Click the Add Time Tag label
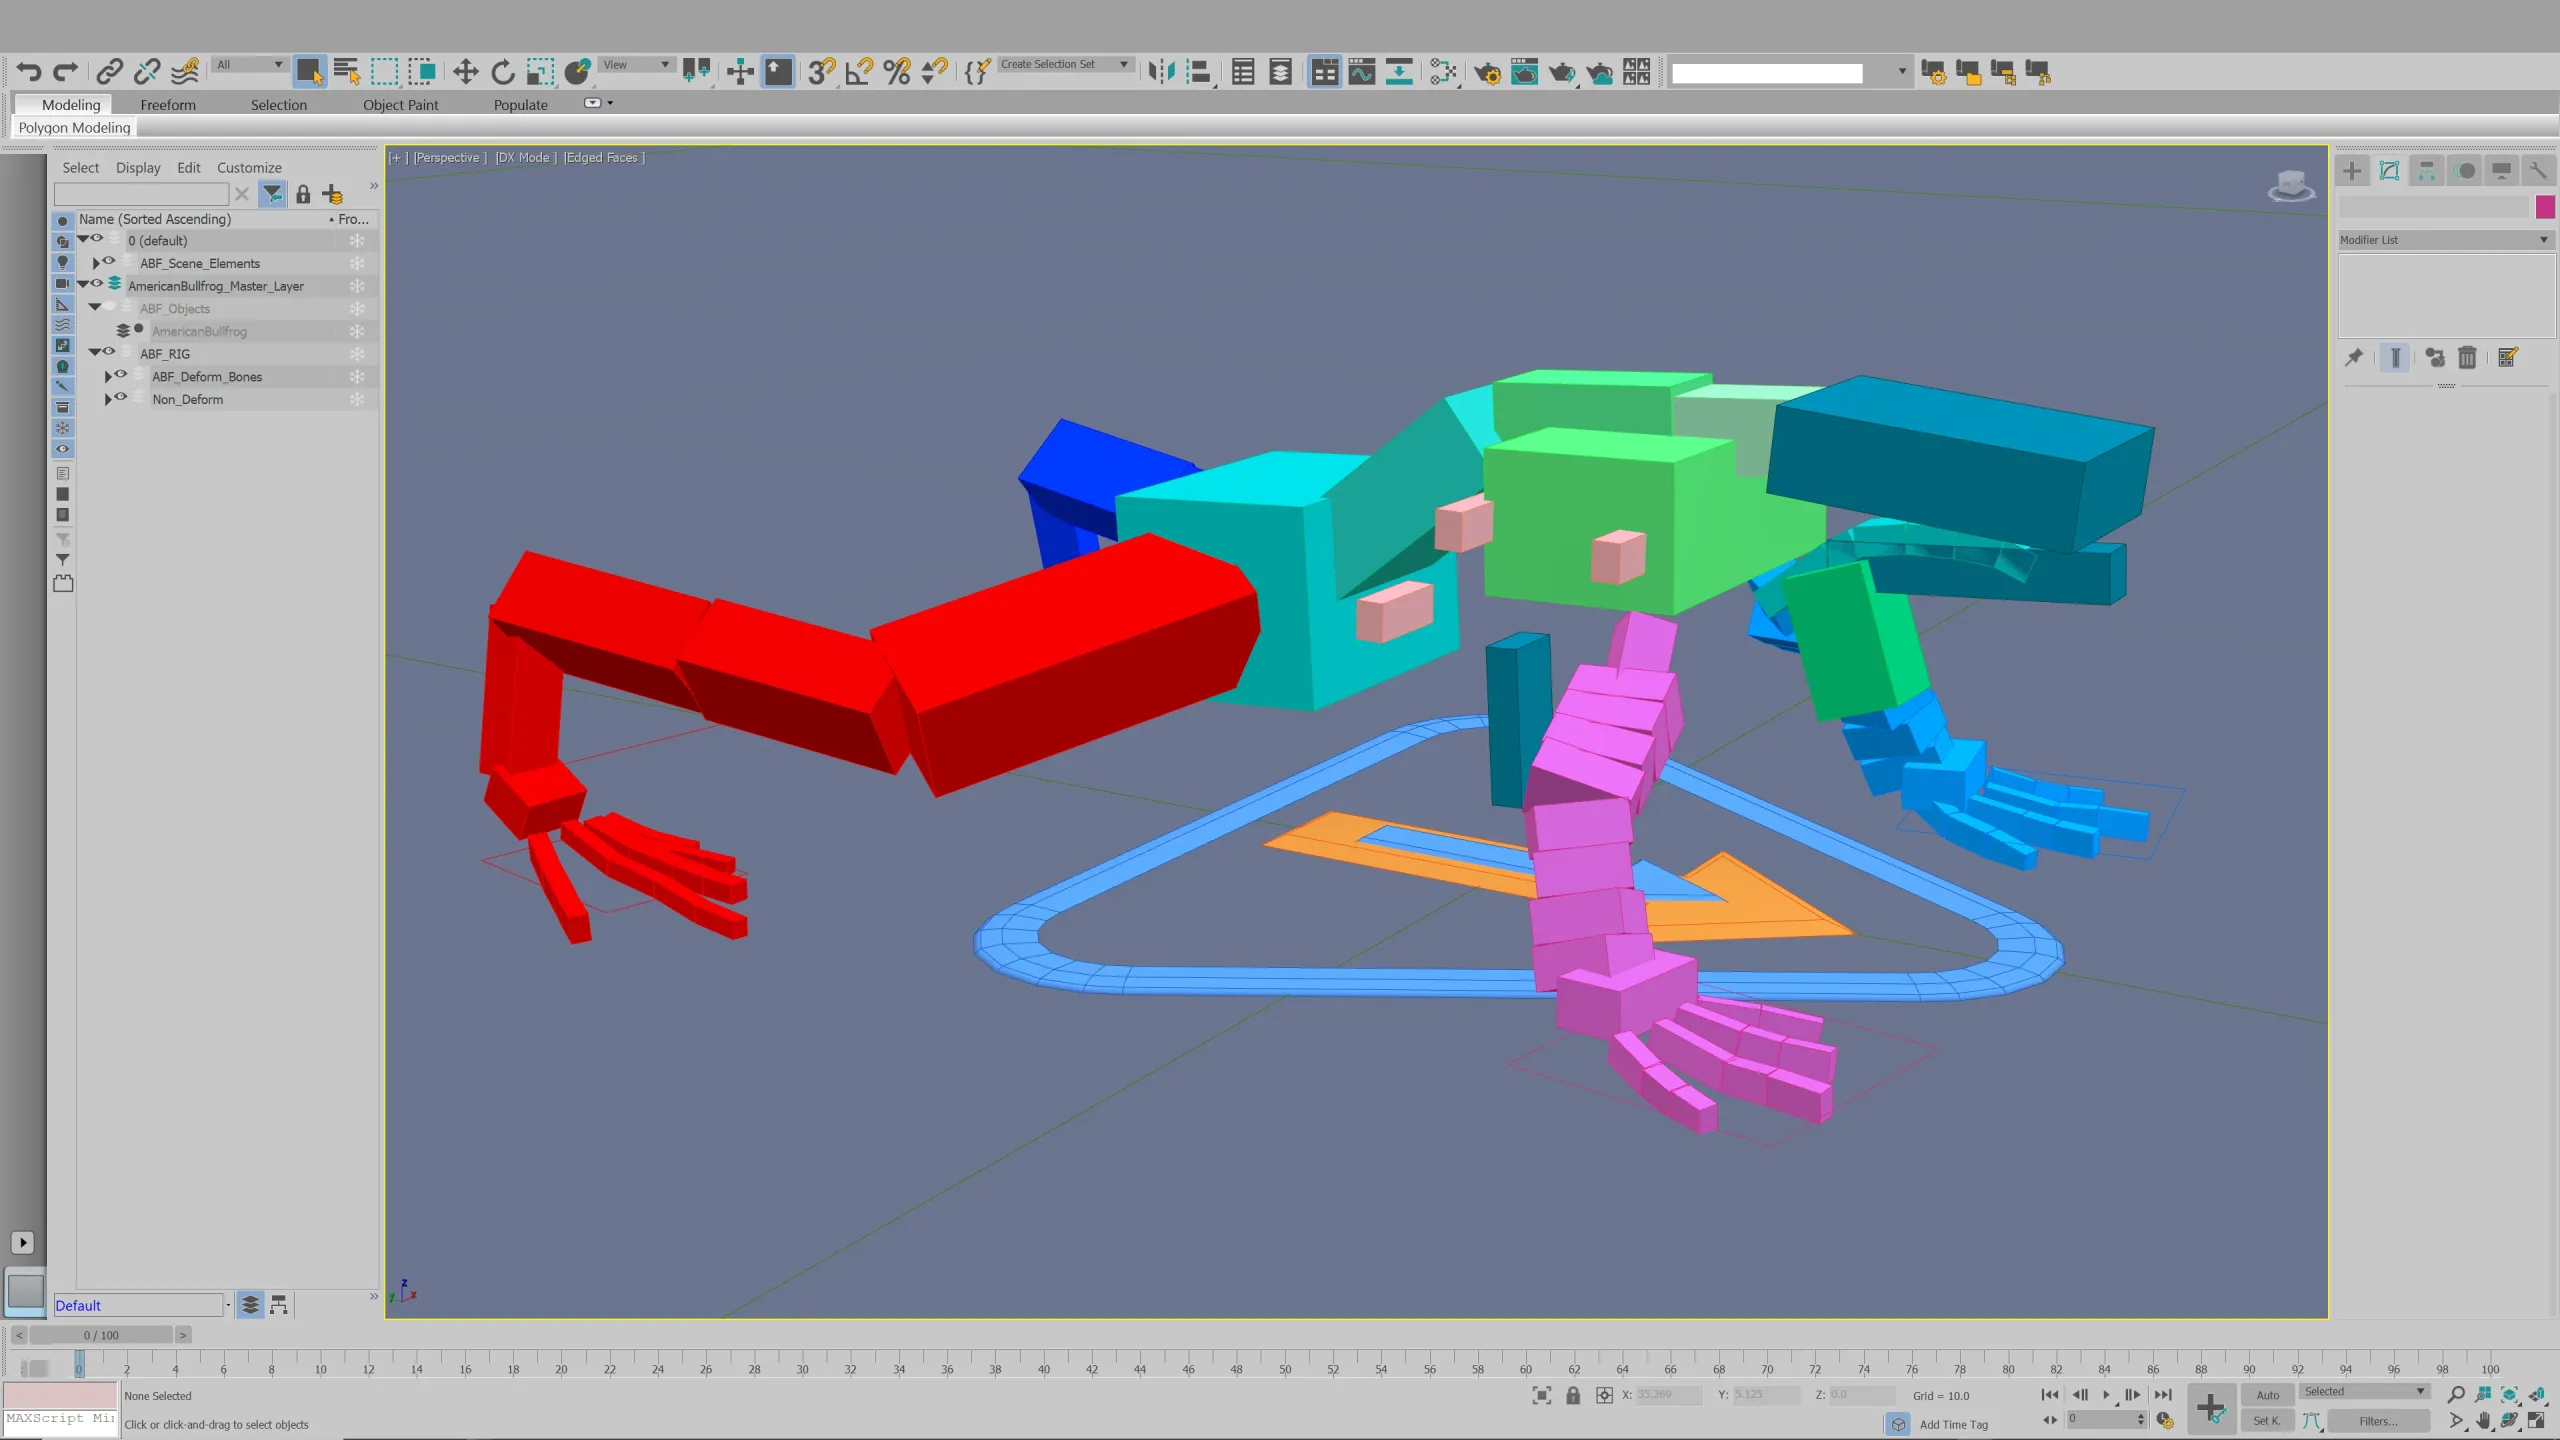Image resolution: width=2560 pixels, height=1440 pixels. pyautogui.click(x=1954, y=1425)
